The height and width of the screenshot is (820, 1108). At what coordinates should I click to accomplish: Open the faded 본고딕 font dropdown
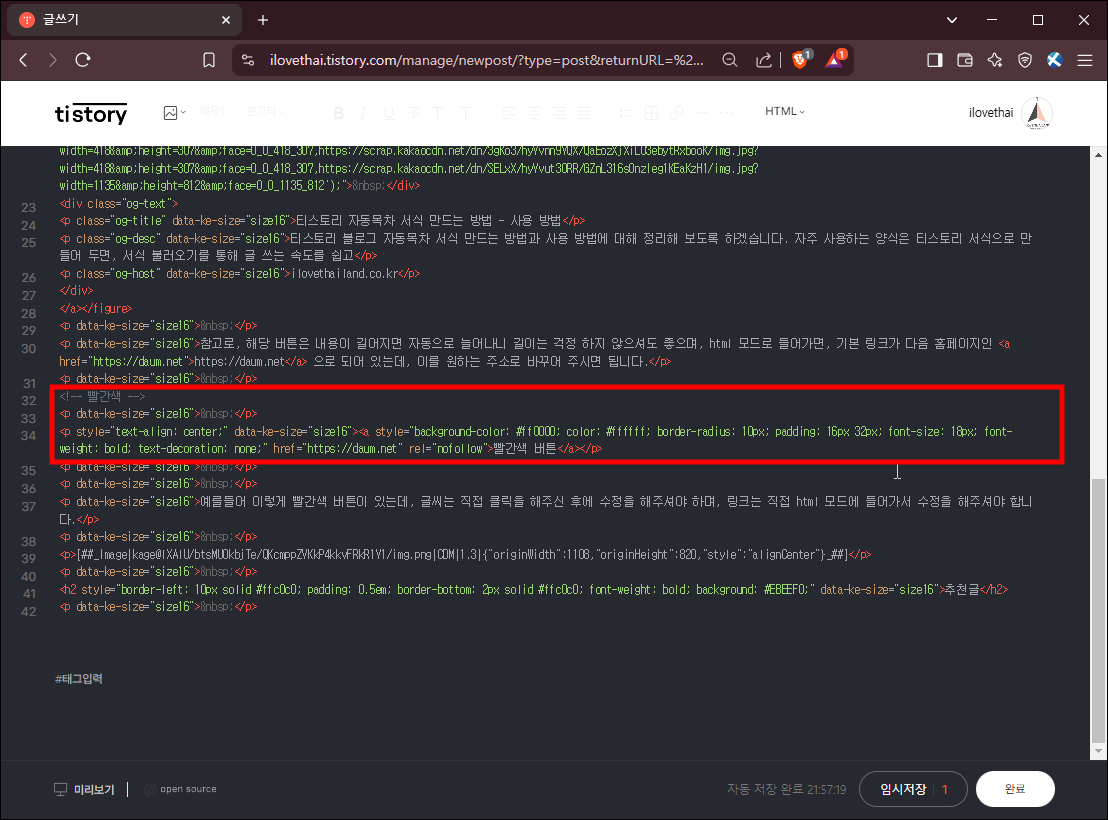point(265,112)
